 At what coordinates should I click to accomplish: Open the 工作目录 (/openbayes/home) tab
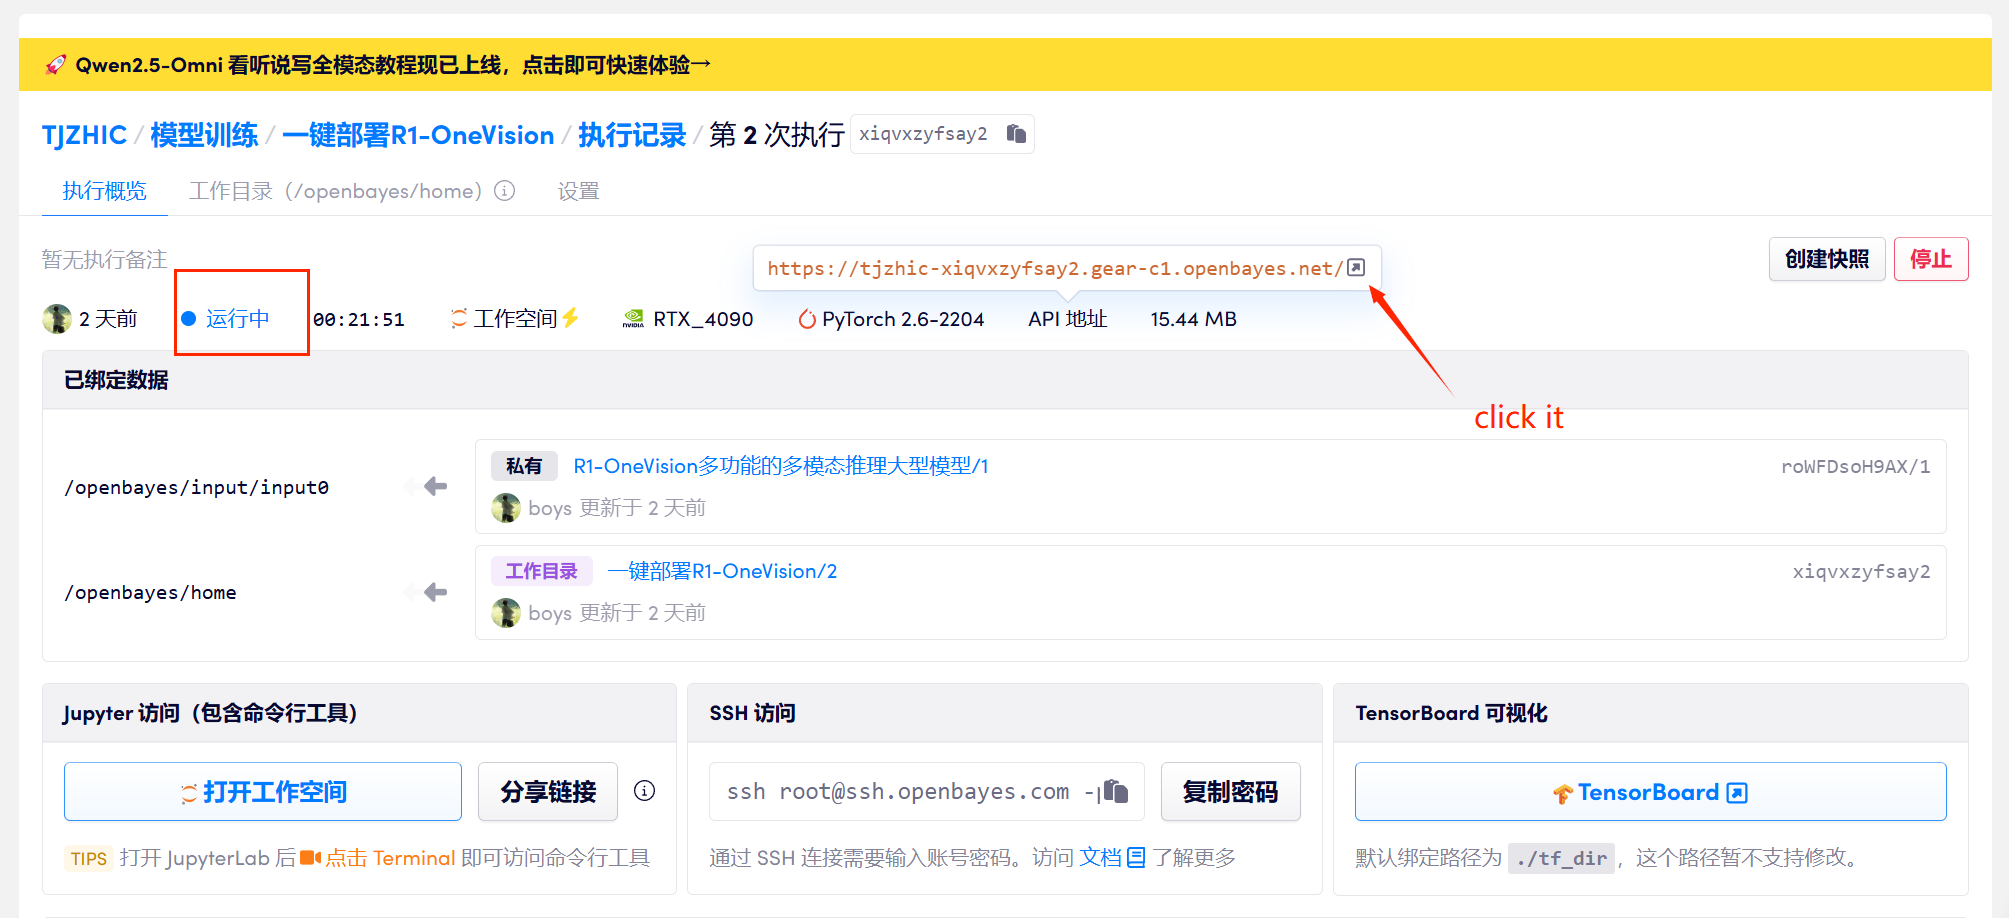(x=336, y=191)
